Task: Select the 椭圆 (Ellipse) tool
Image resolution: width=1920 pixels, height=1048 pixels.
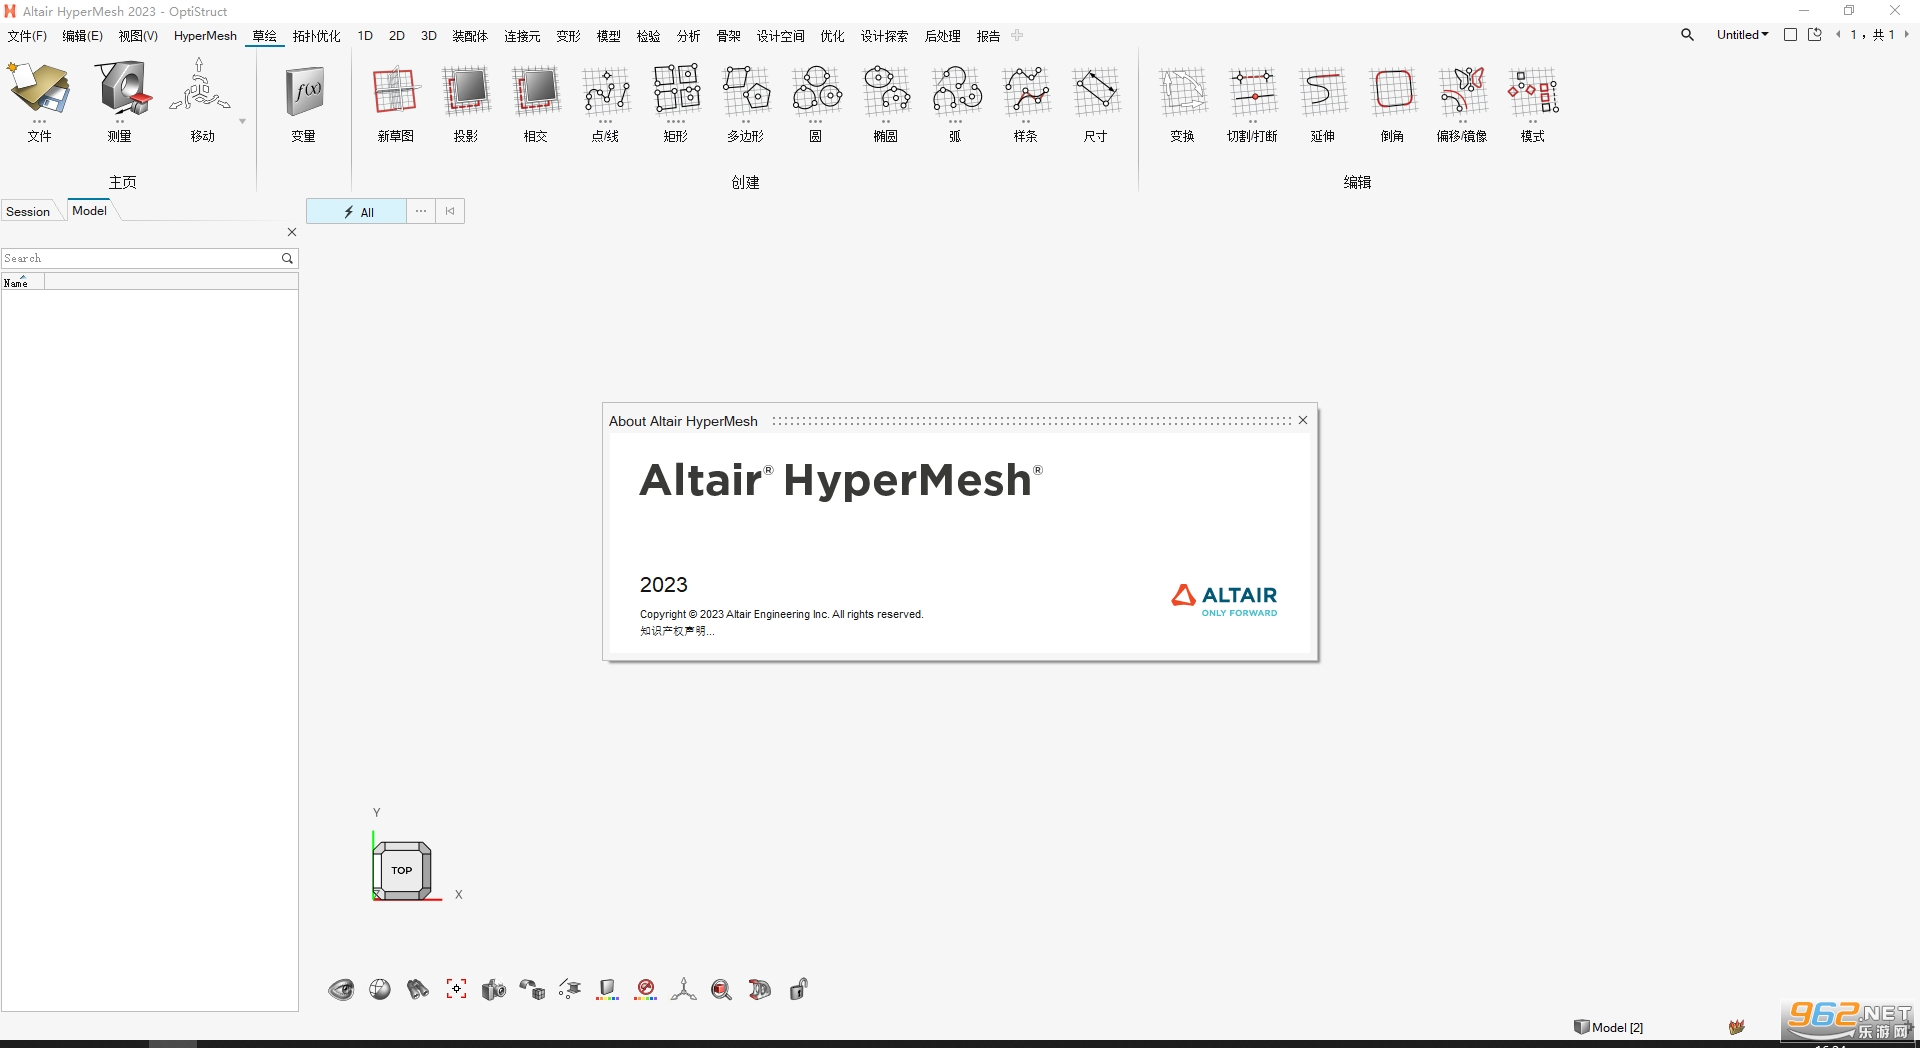Action: (886, 91)
